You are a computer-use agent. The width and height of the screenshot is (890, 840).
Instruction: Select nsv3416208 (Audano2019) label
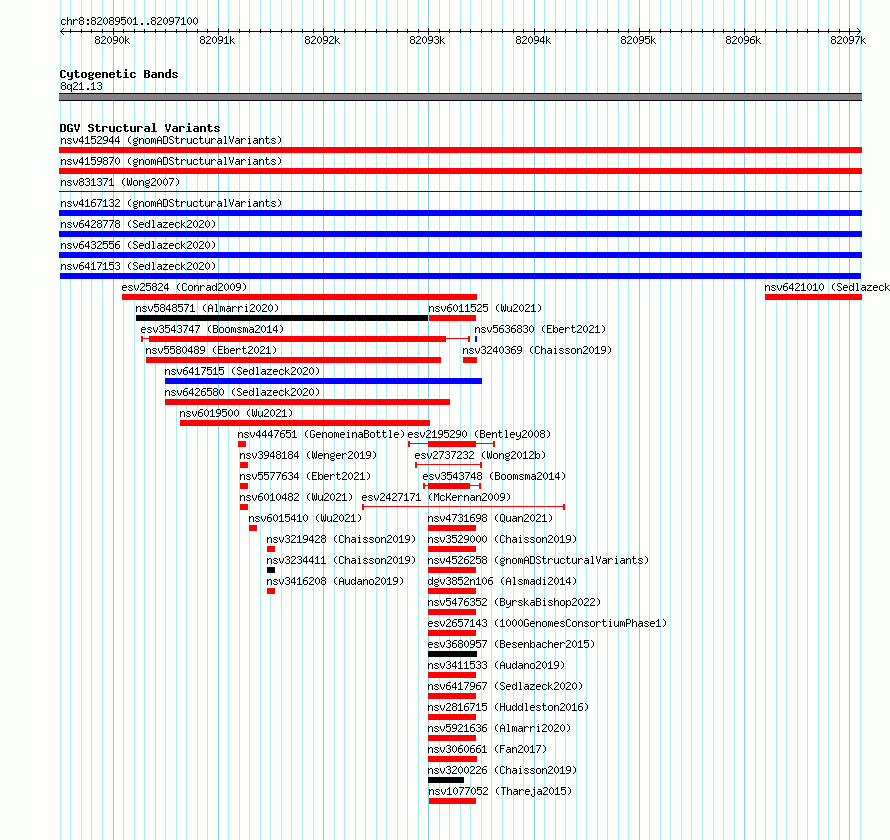tap(335, 581)
